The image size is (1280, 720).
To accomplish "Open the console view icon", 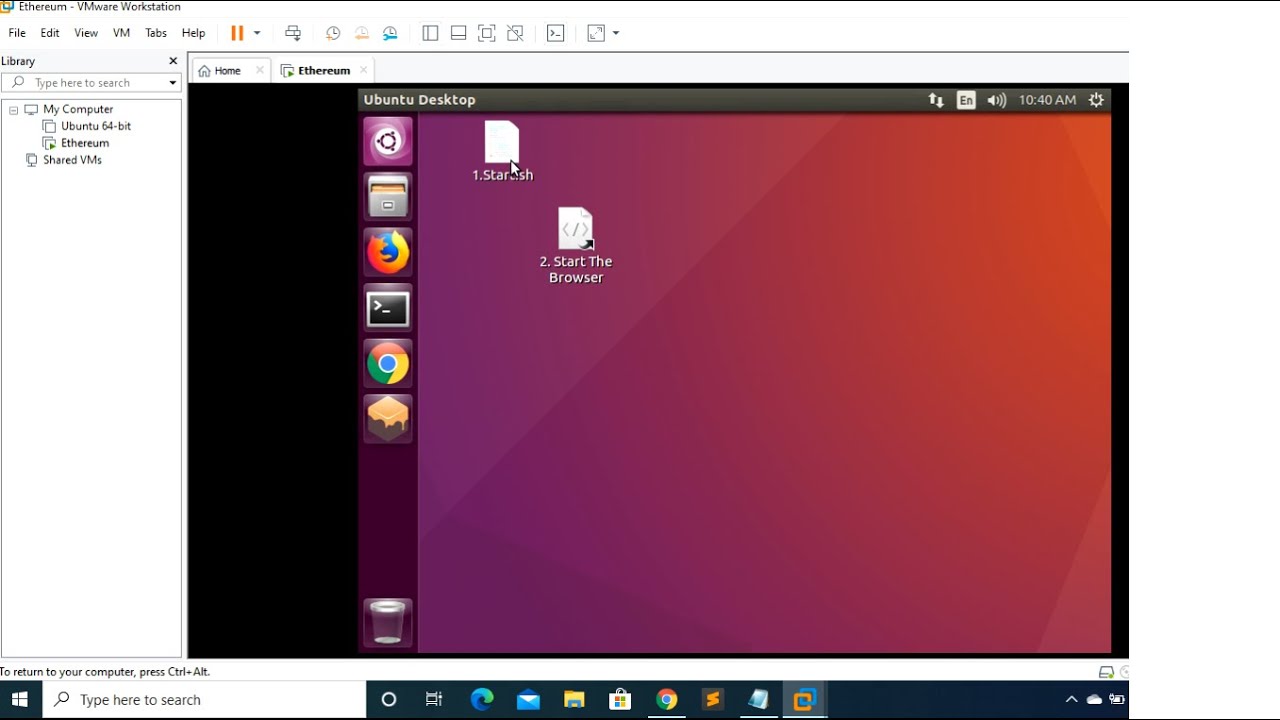I will 556,33.
